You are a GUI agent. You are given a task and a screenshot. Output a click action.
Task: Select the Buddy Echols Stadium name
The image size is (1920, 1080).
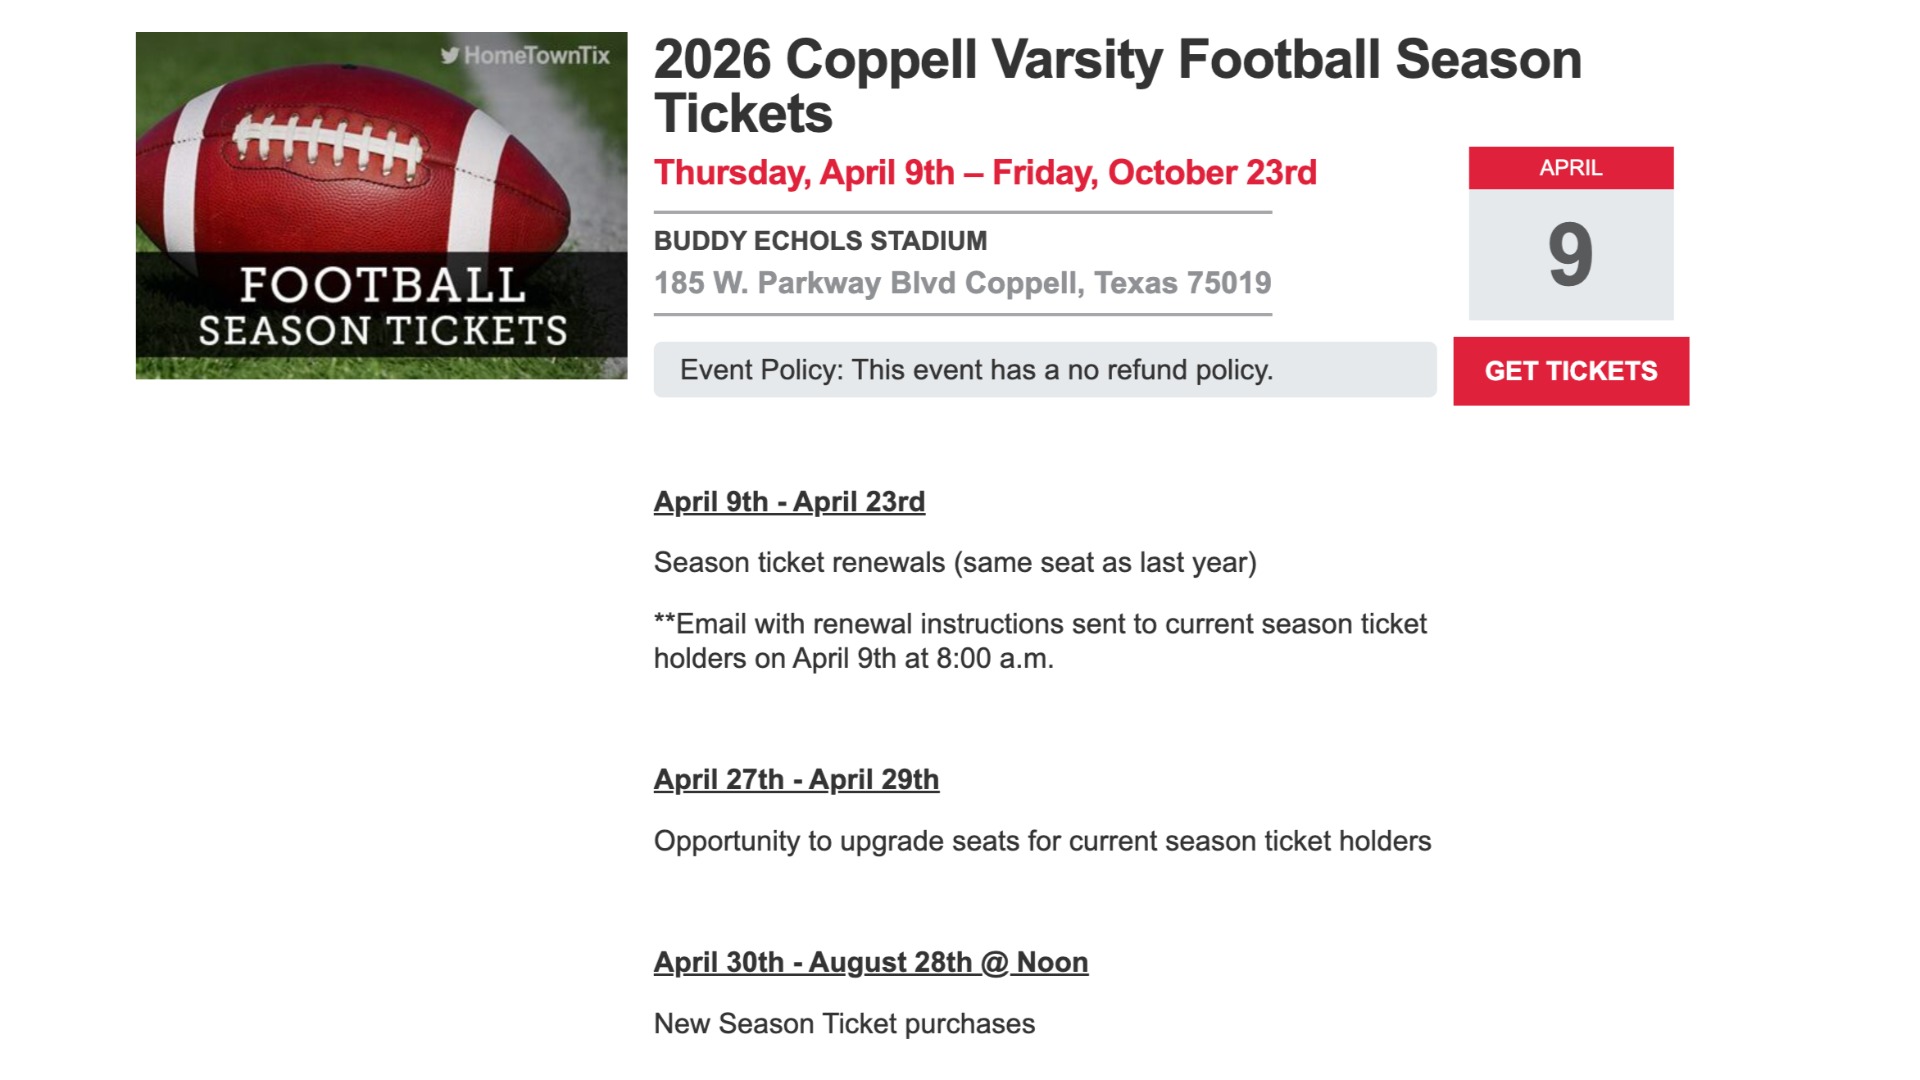tap(820, 240)
